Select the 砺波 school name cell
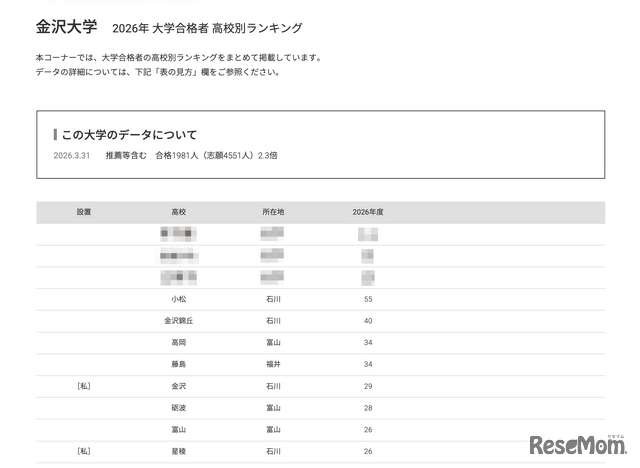Viewport: 640px width, 468px height. (x=179, y=408)
